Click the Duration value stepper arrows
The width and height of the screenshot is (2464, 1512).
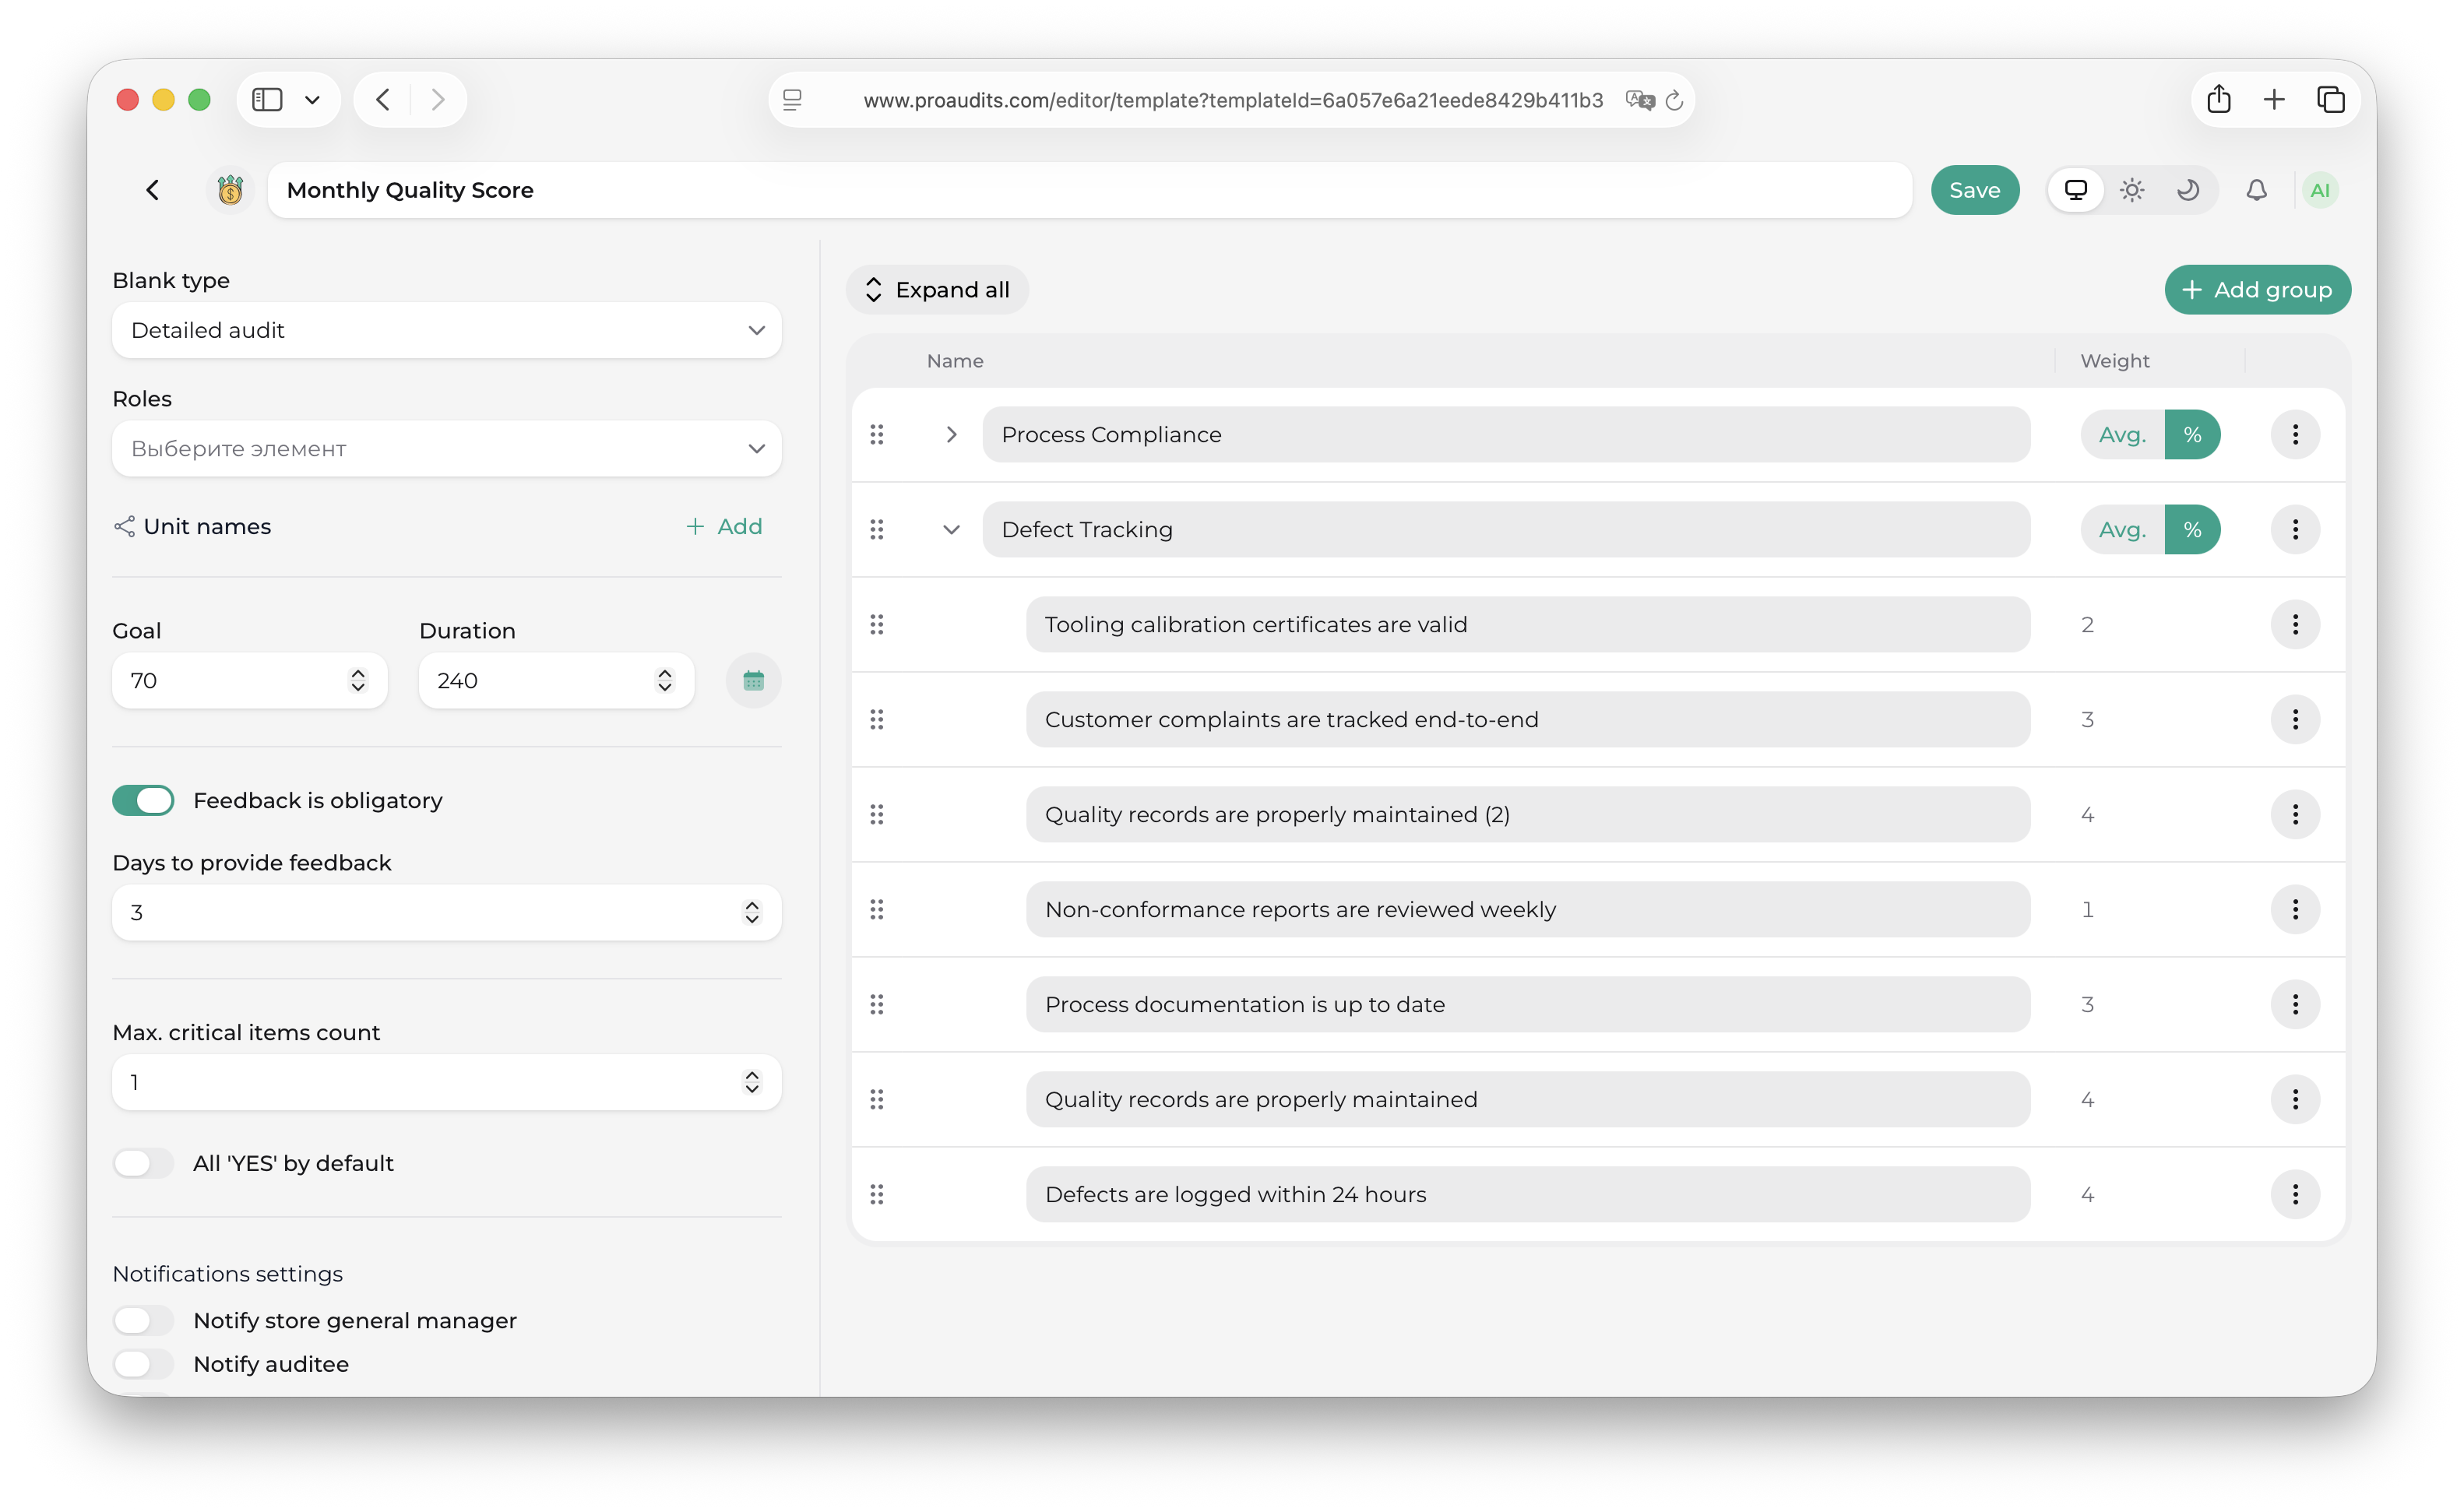click(665, 681)
